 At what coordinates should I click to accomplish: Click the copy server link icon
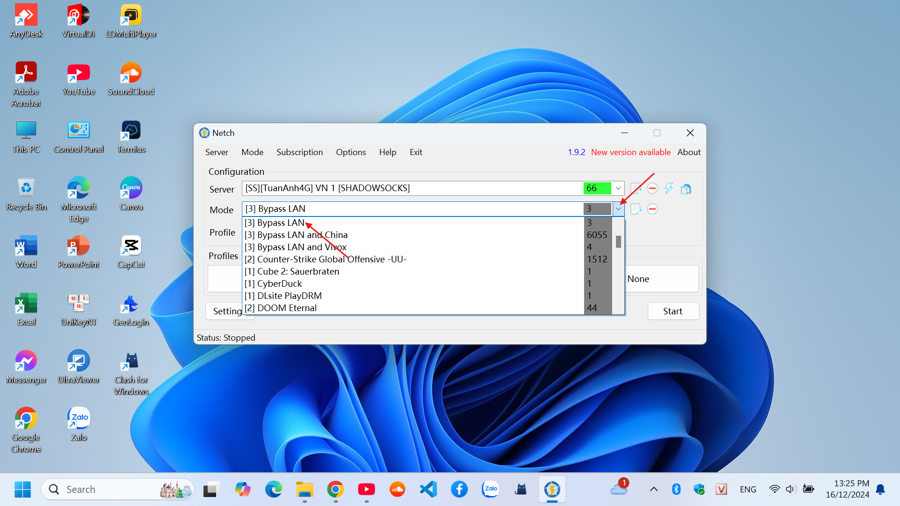[686, 188]
